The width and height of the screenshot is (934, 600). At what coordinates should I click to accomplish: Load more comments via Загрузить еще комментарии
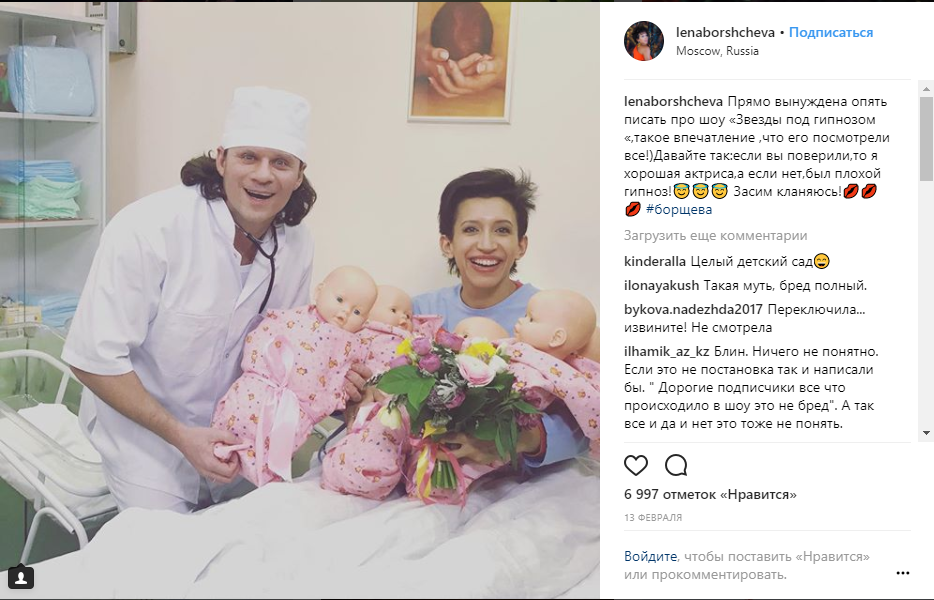coord(715,235)
